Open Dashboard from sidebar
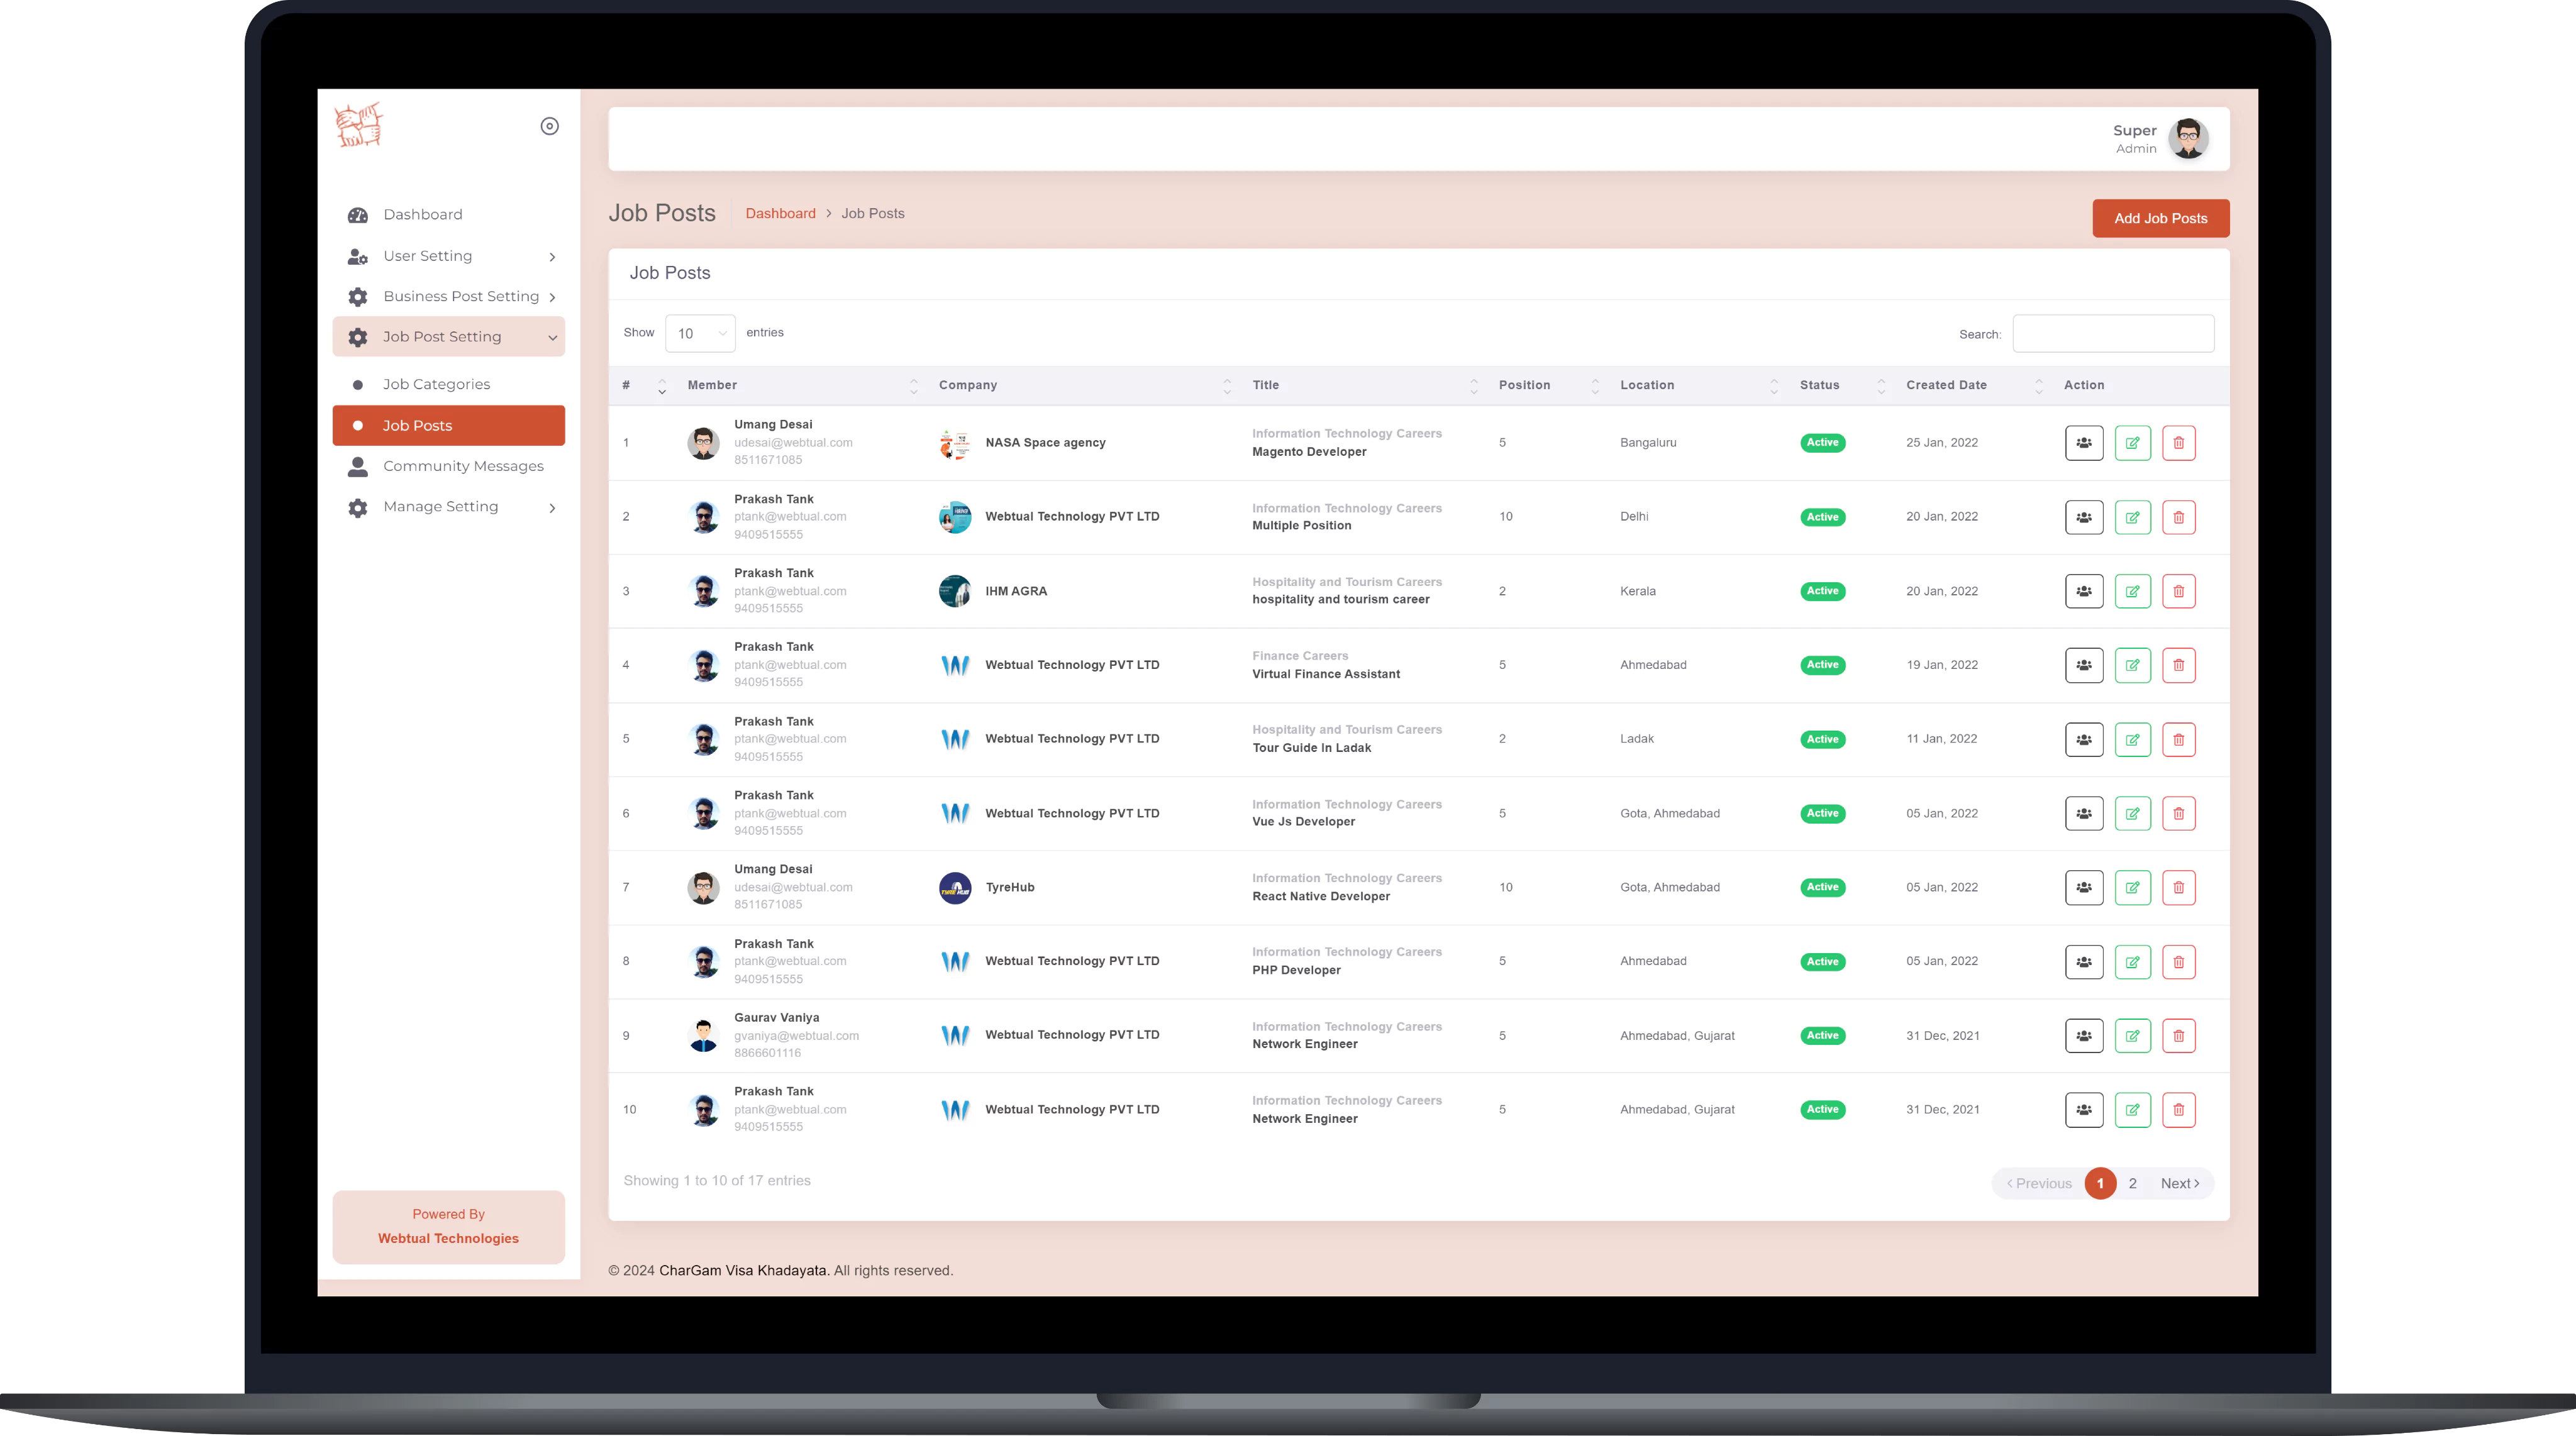Screen dimensions: 2576x1436 pos(448,214)
